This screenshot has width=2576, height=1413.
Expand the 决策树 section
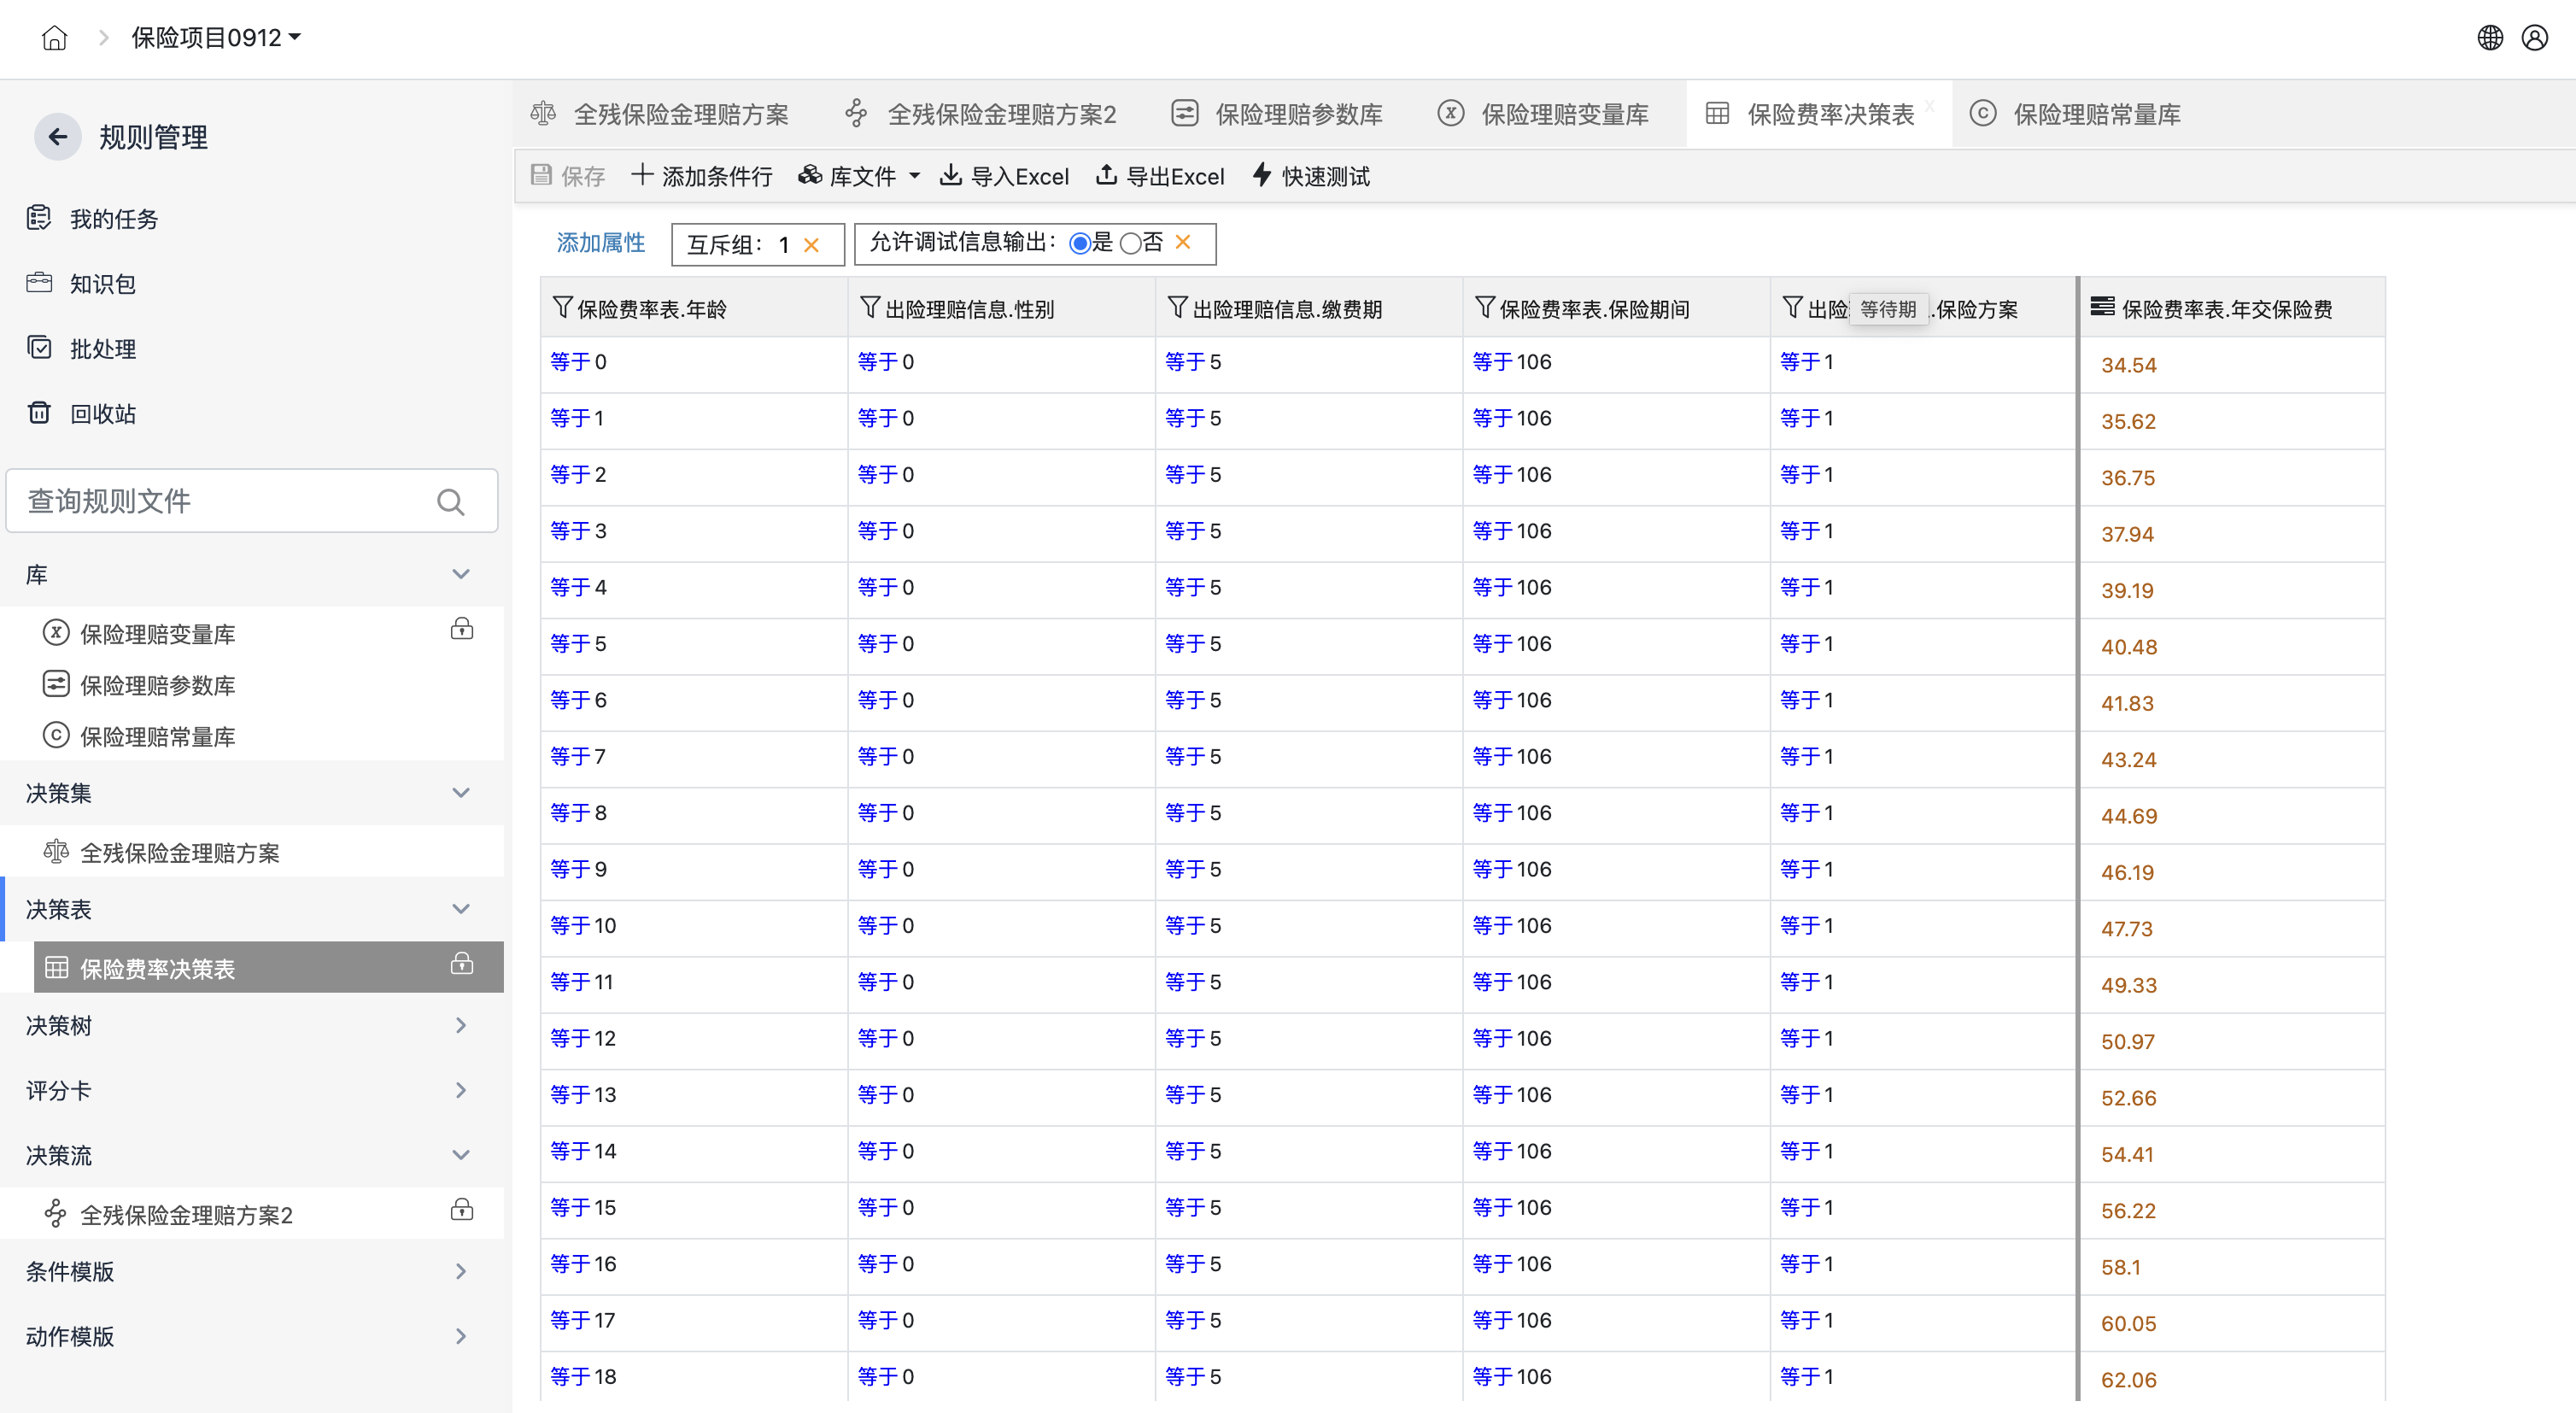461,1025
